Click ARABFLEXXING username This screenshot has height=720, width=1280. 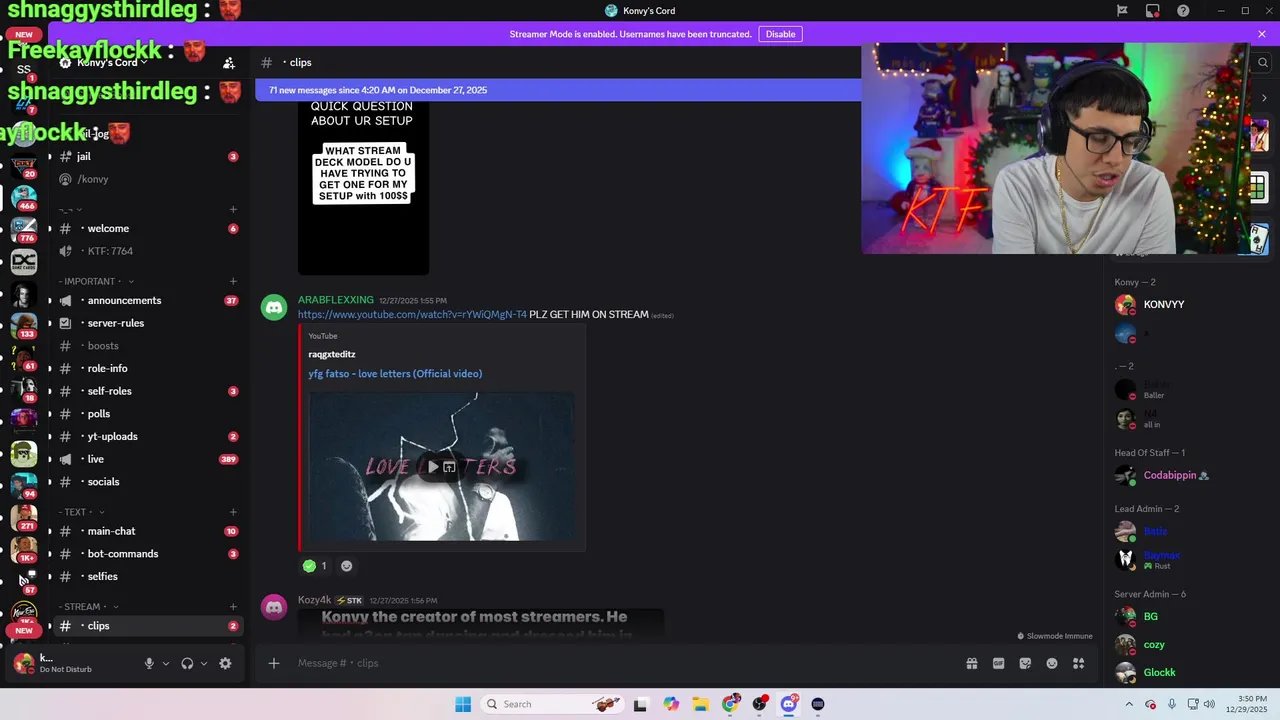pos(336,300)
